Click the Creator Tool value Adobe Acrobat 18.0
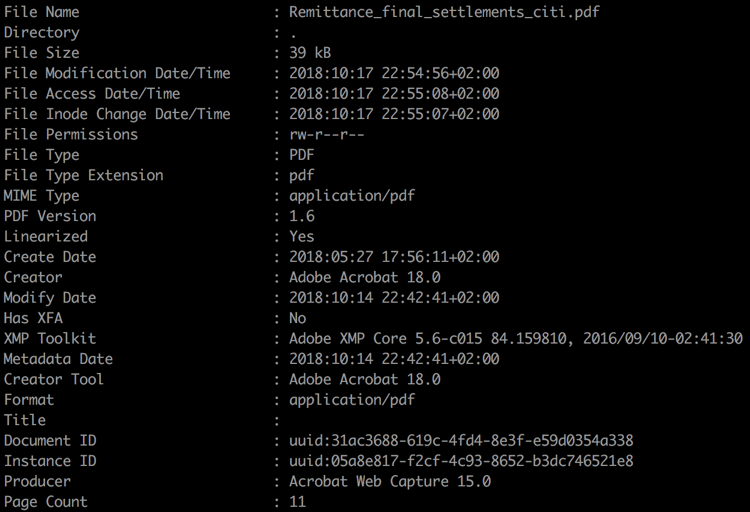 coord(364,379)
